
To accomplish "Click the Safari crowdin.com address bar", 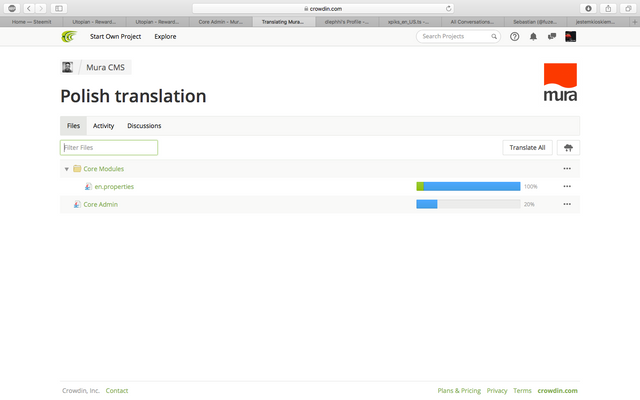I will [x=323, y=9].
